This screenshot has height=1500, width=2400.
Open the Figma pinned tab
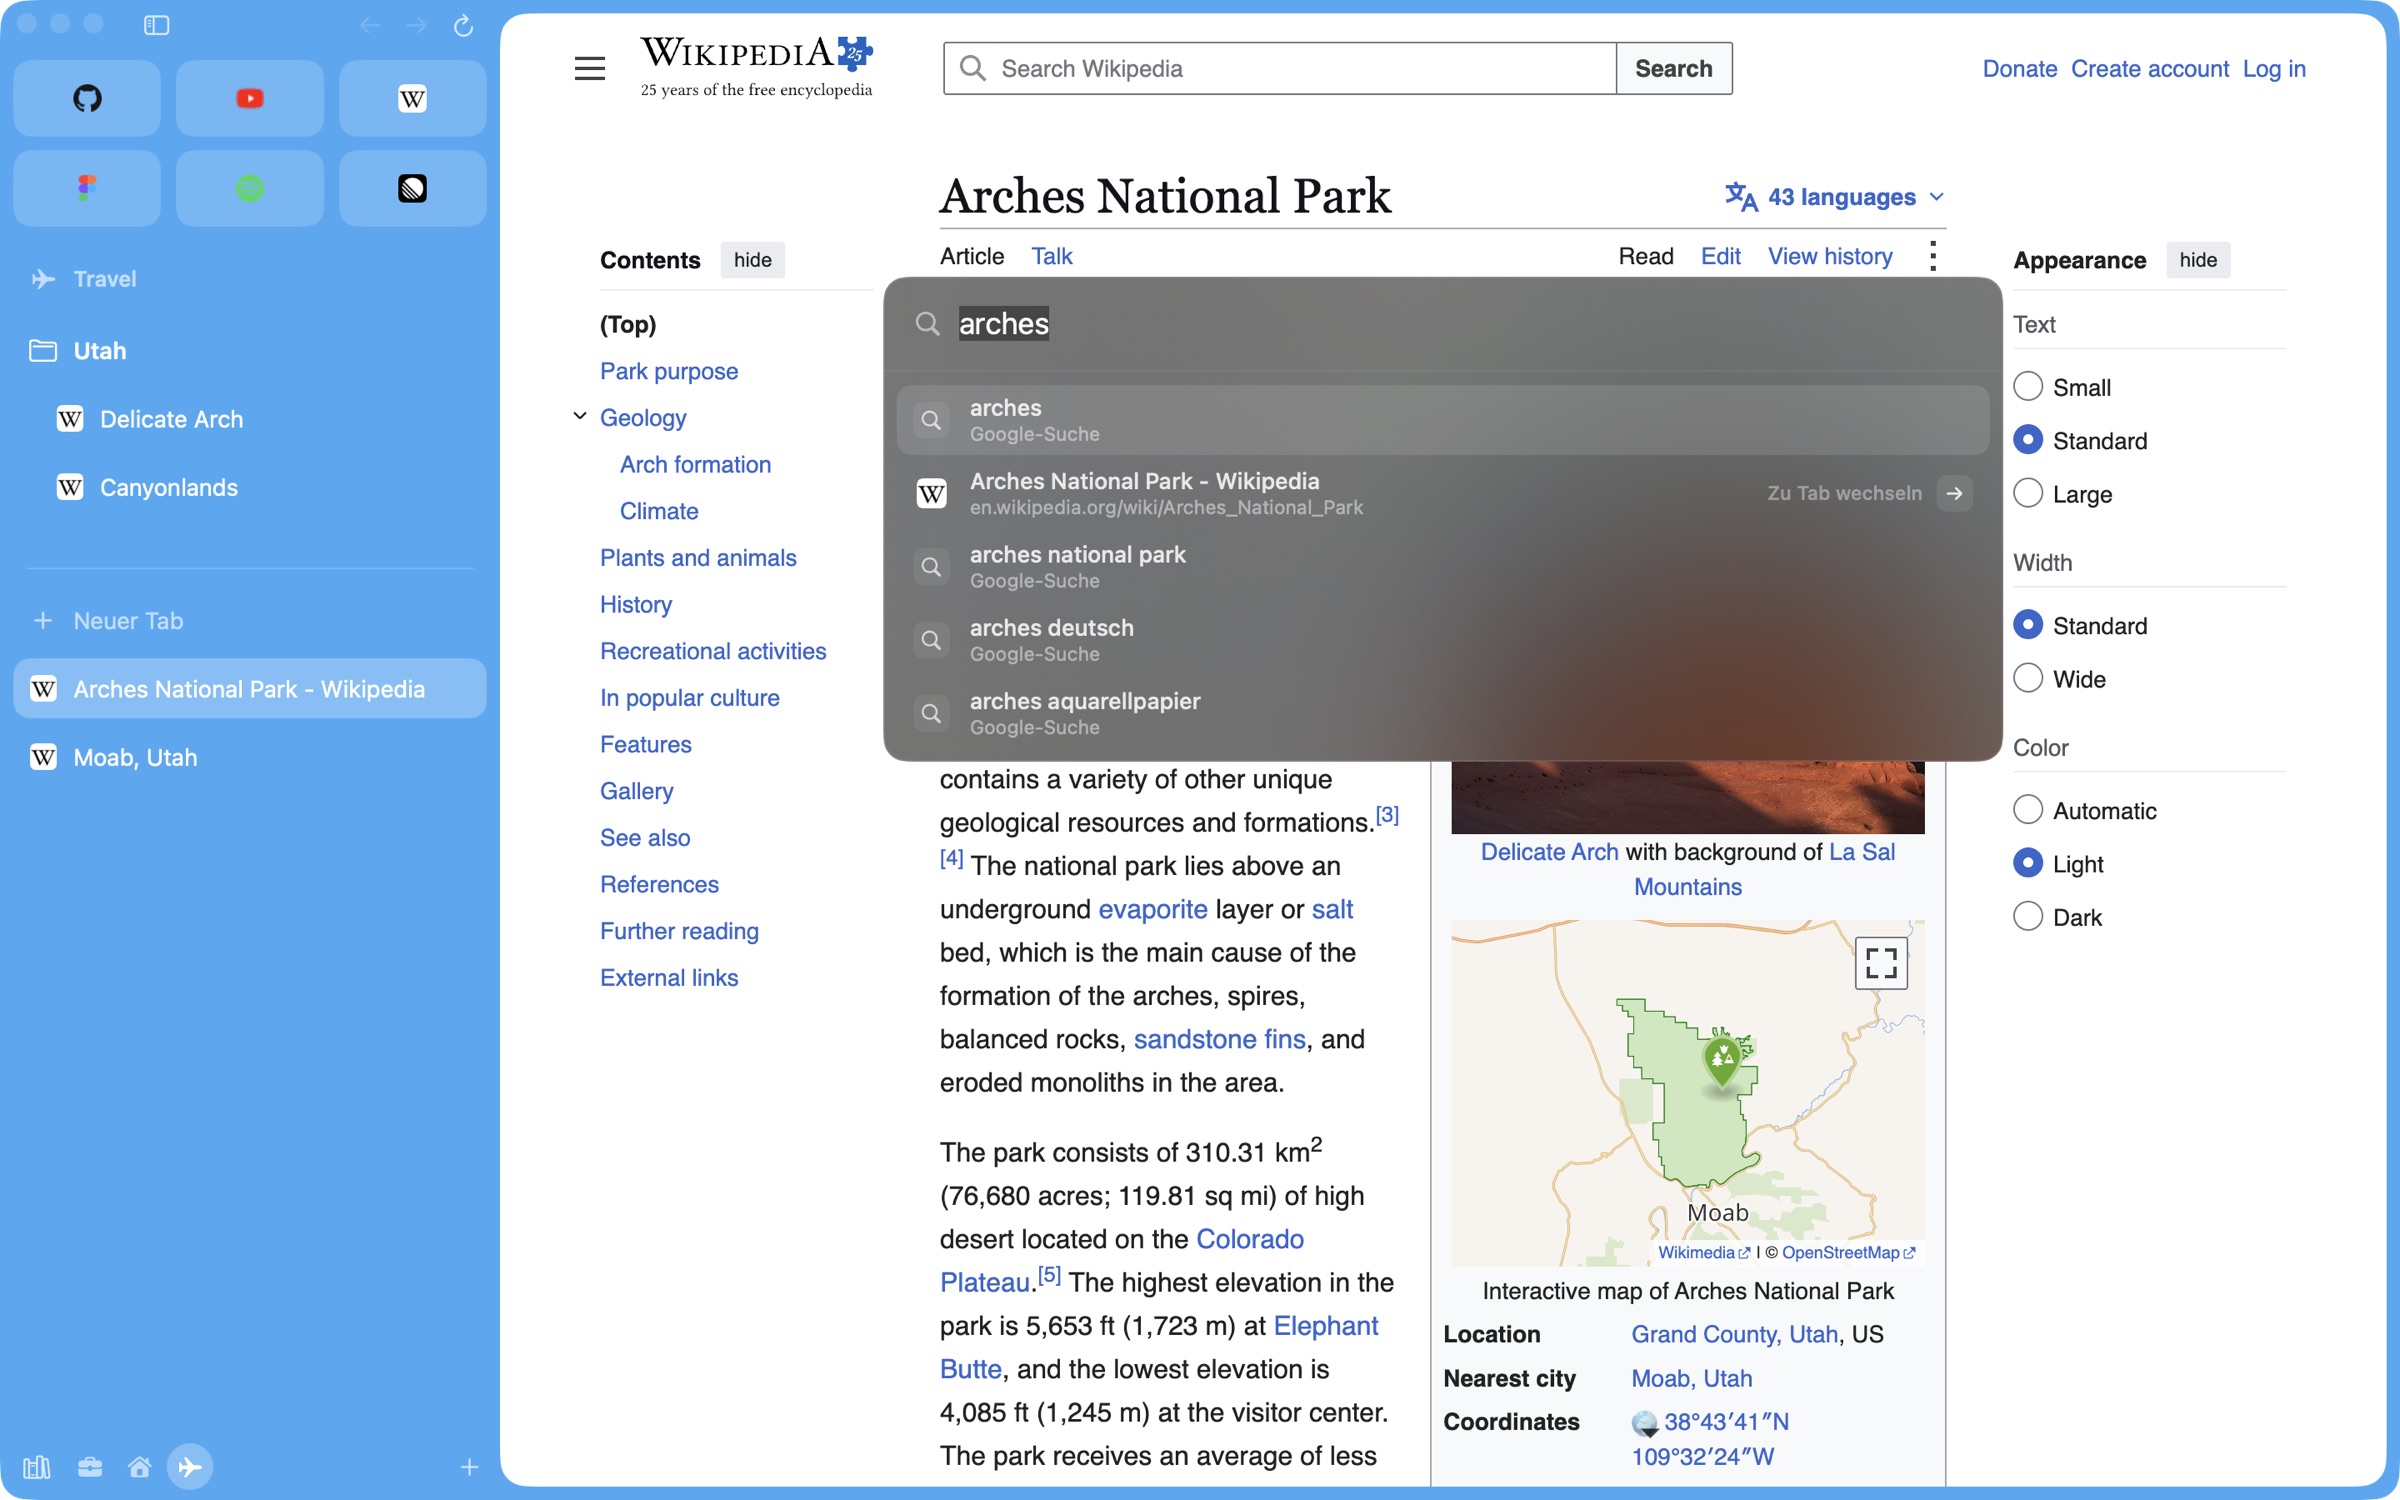[x=87, y=188]
